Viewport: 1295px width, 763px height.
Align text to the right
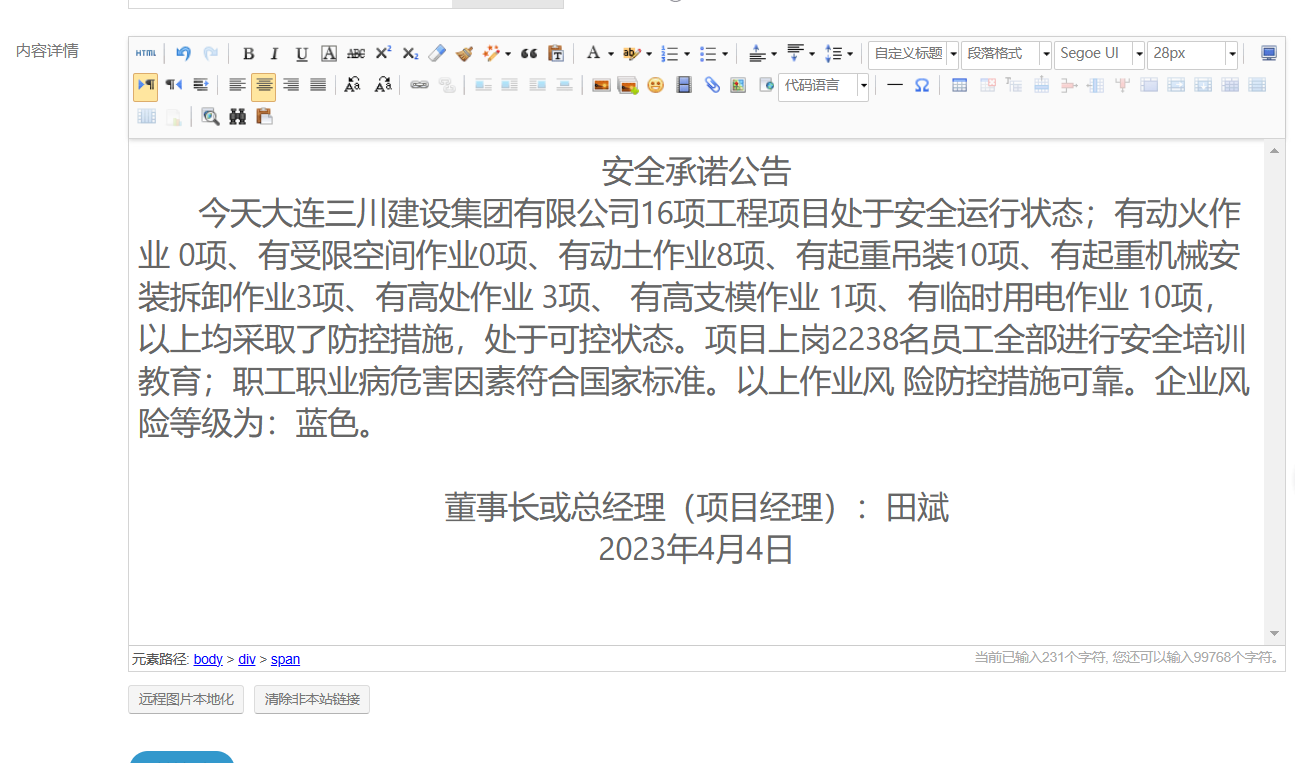[291, 85]
